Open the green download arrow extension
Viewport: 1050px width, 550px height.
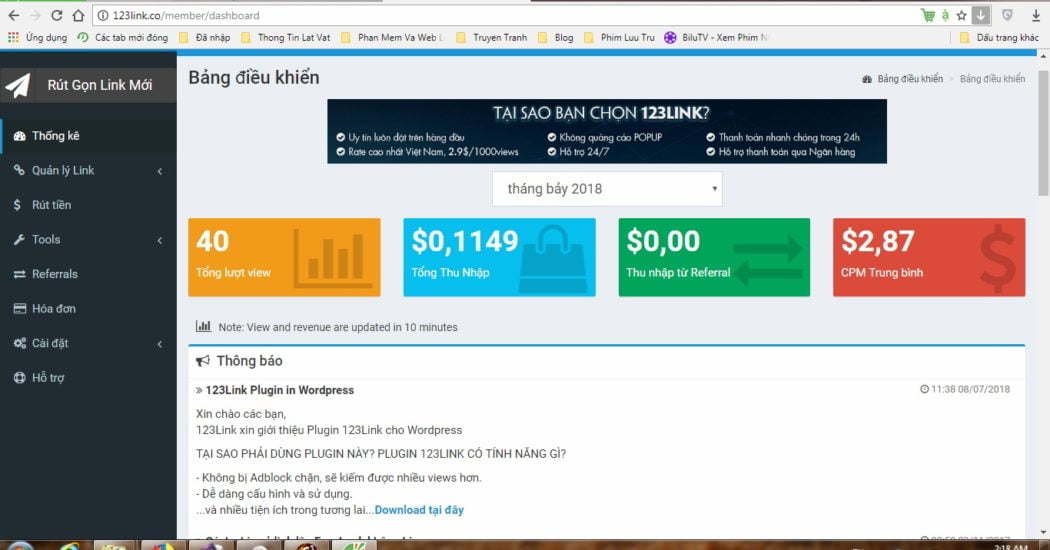[981, 15]
